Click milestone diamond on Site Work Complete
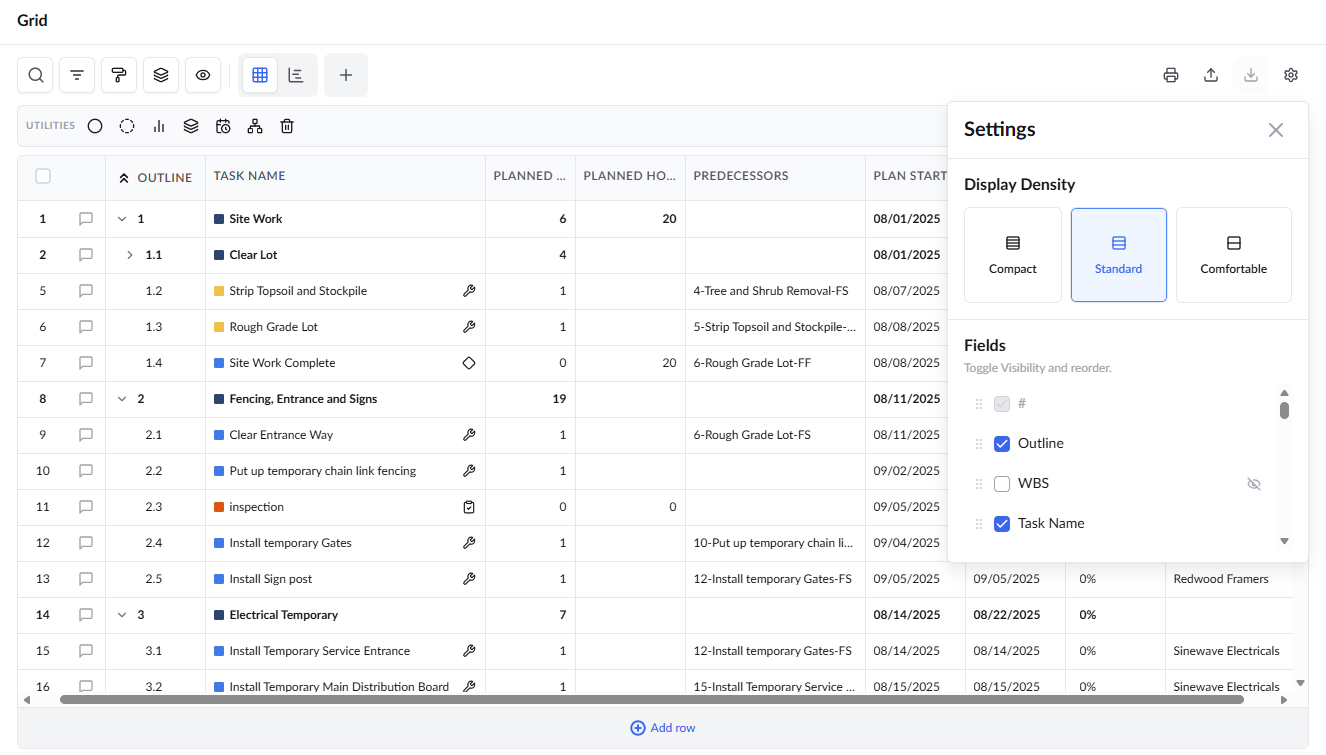Image resolution: width=1326 pixels, height=755 pixels. tap(469, 363)
